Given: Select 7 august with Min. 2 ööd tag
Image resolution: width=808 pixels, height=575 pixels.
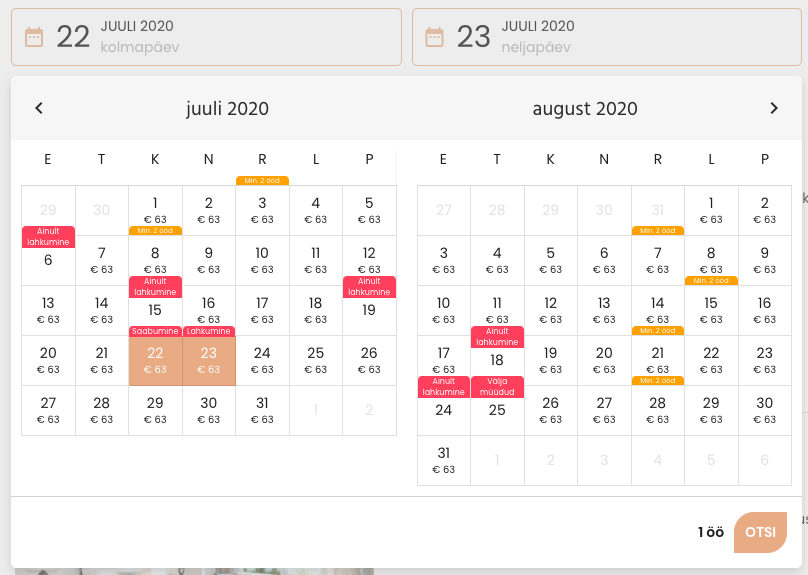Looking at the screenshot, I should [658, 261].
